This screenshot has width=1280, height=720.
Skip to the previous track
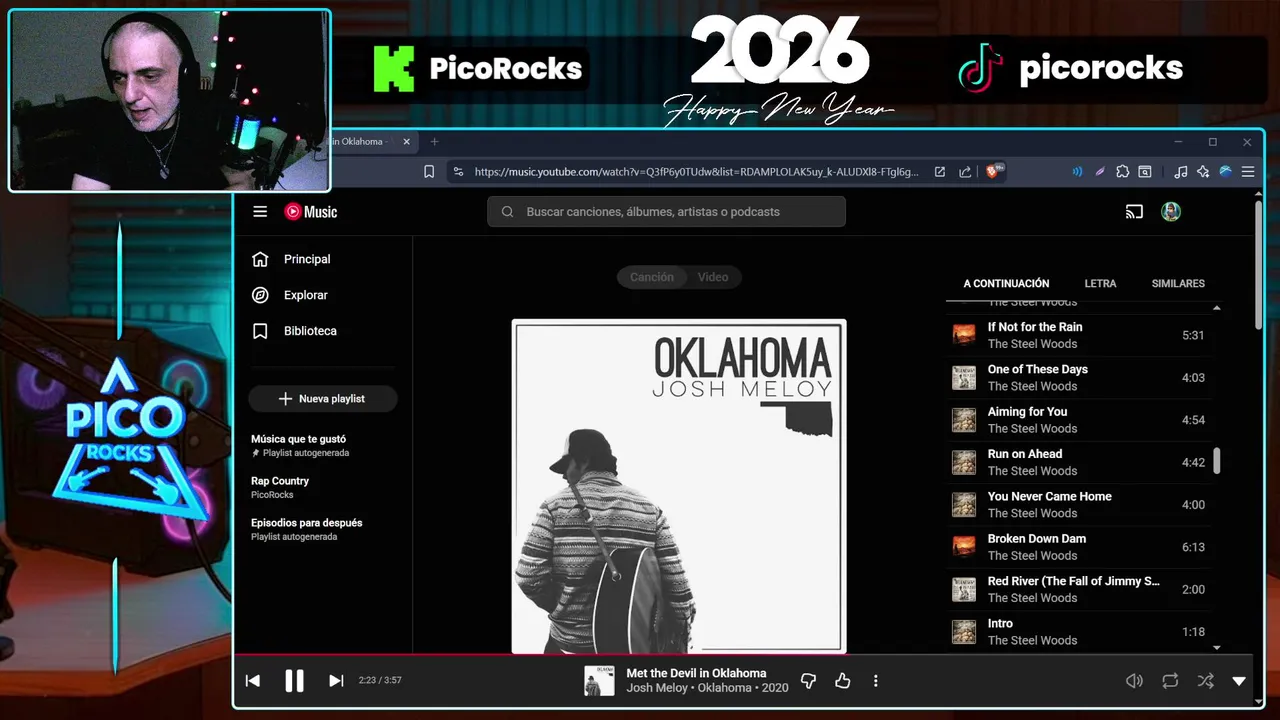tap(253, 681)
